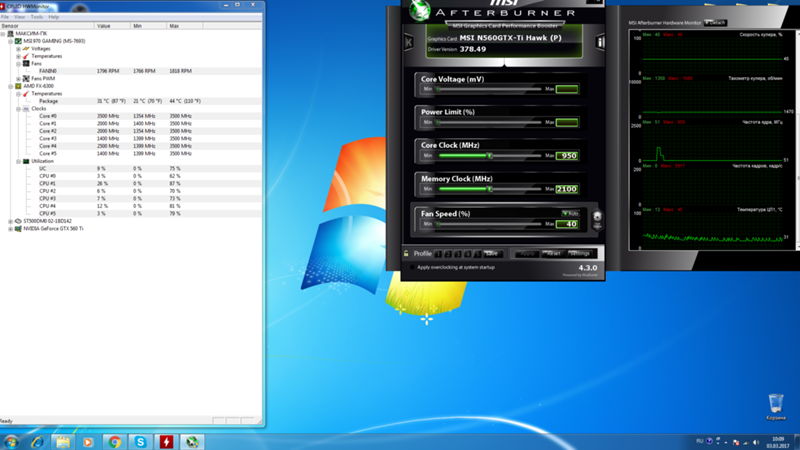Click the Detach button on the hardware monitor
This screenshot has width=800, height=450.
(715, 22)
